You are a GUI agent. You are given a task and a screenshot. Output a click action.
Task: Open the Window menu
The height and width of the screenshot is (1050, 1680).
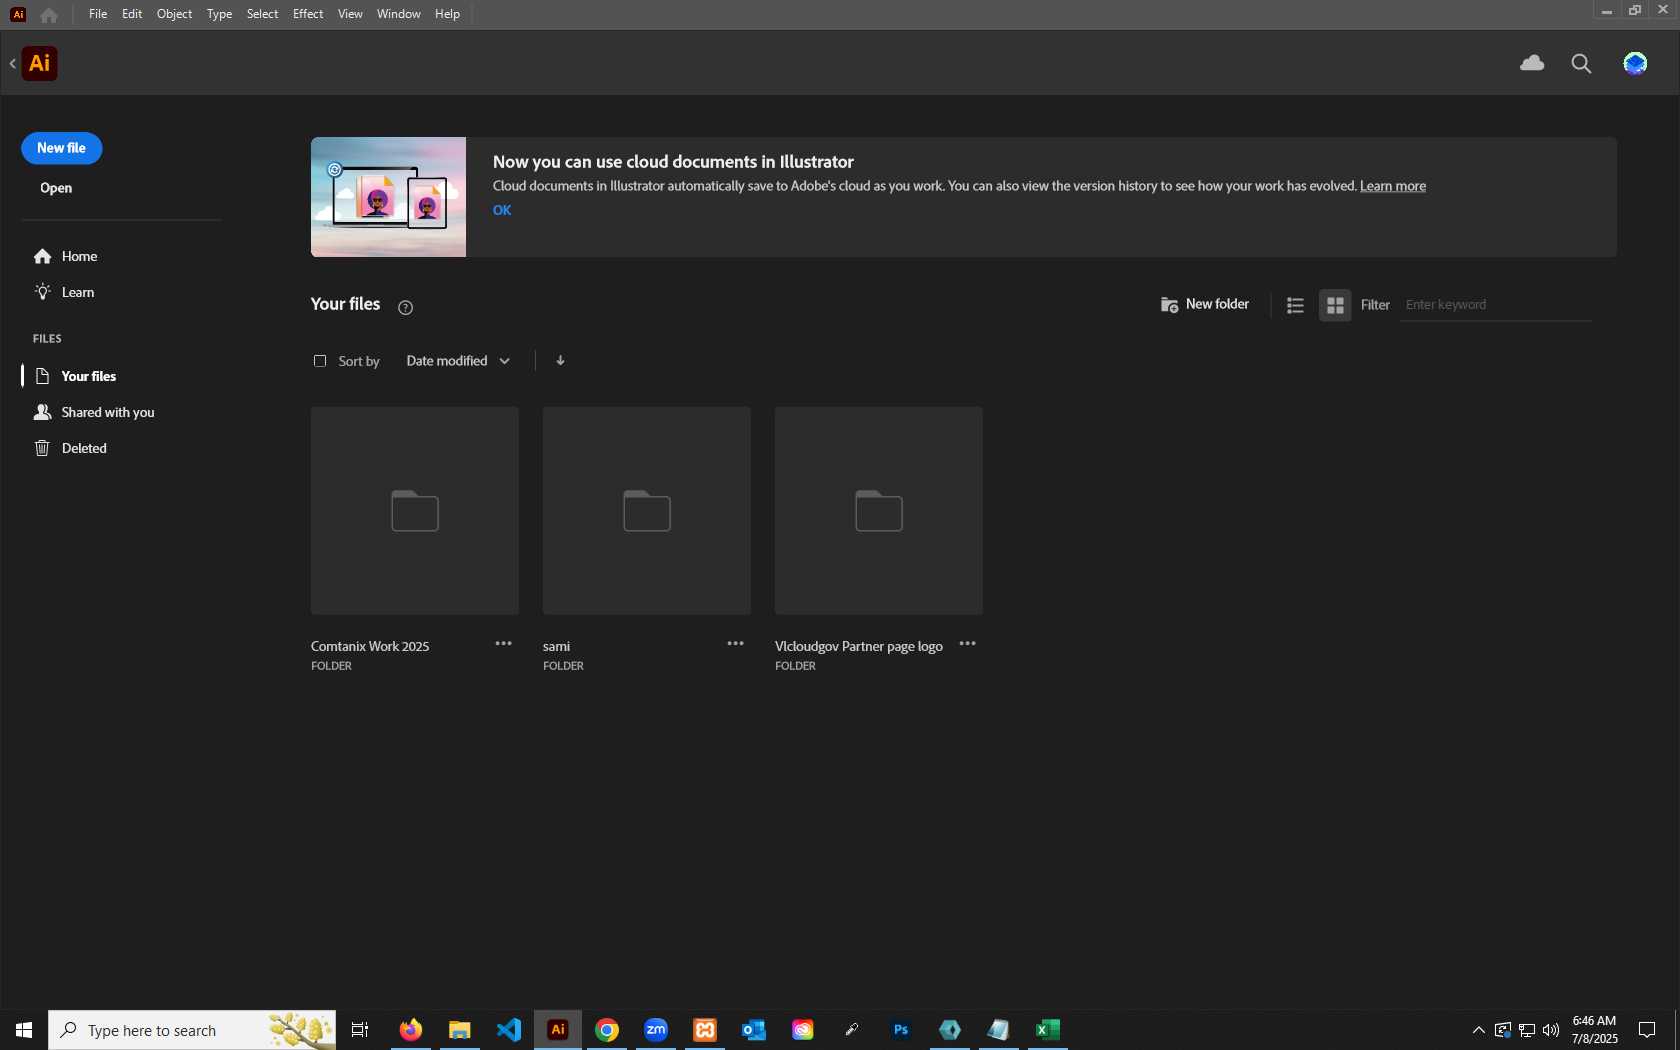[398, 14]
